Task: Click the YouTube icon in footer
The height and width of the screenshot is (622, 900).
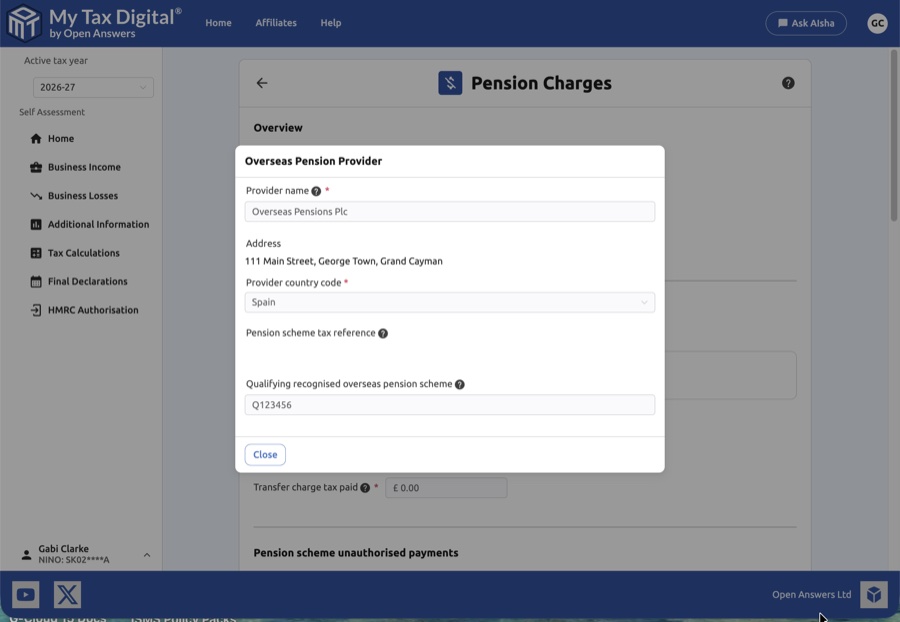Action: click(26, 595)
